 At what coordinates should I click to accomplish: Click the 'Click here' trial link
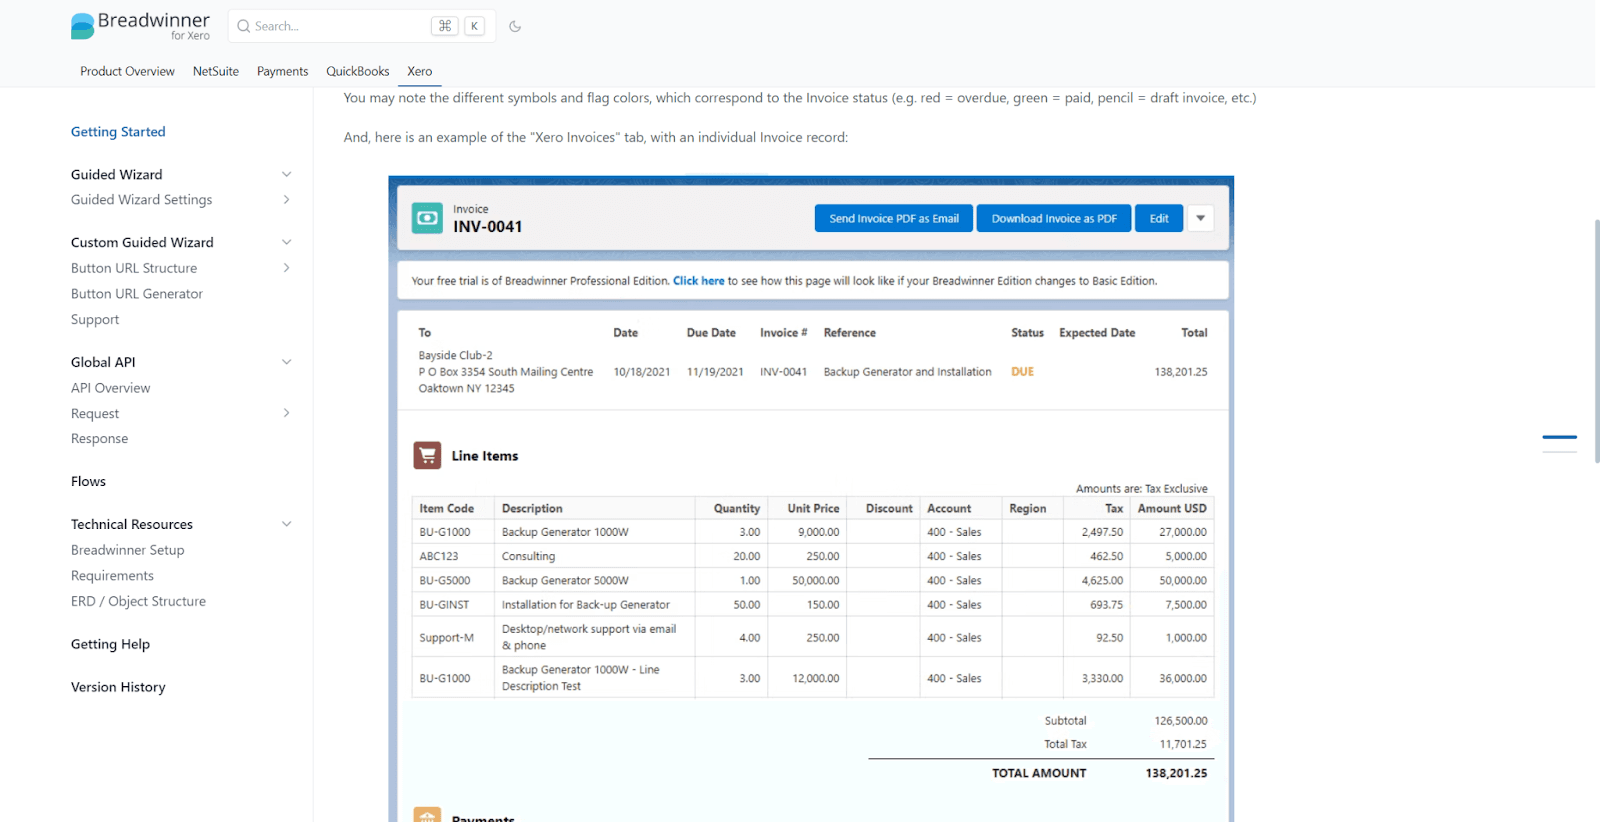(698, 281)
